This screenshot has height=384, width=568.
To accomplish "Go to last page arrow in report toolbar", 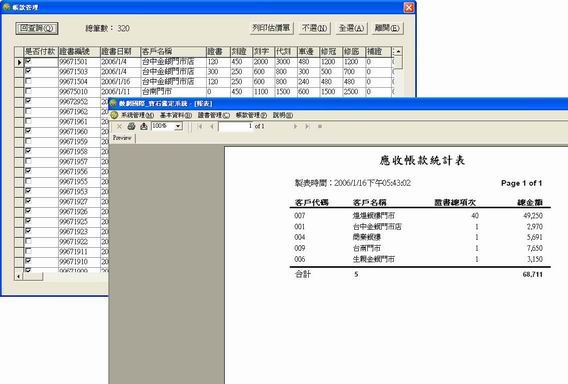I will [x=308, y=126].
